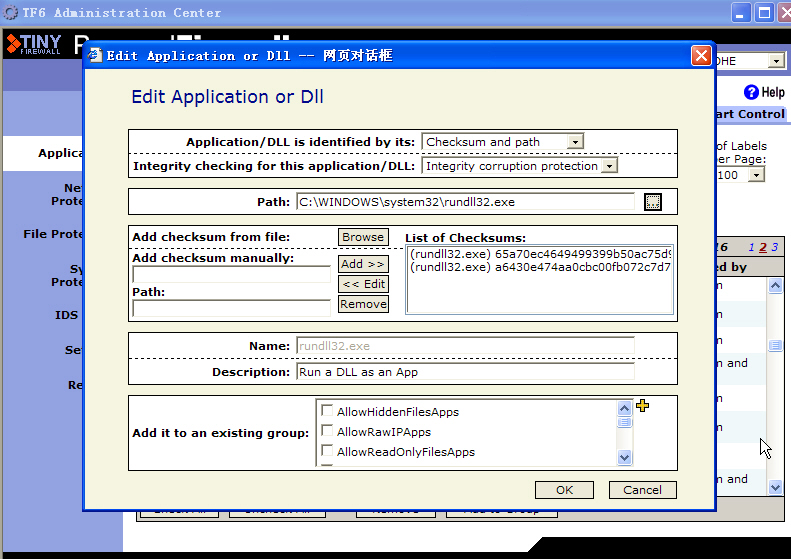This screenshot has width=791, height=559.
Task: Click the background list vertical scrollbar thumb
Action: pos(775,346)
